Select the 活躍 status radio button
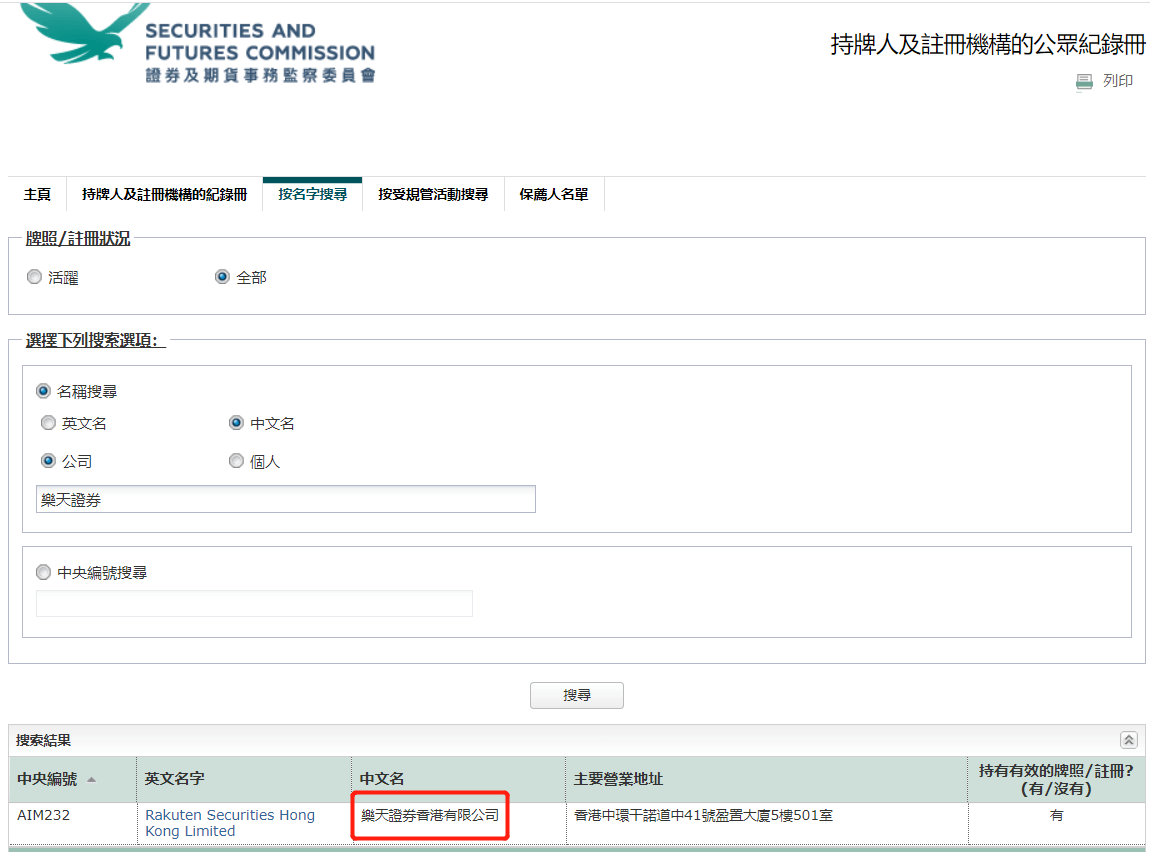 34,277
